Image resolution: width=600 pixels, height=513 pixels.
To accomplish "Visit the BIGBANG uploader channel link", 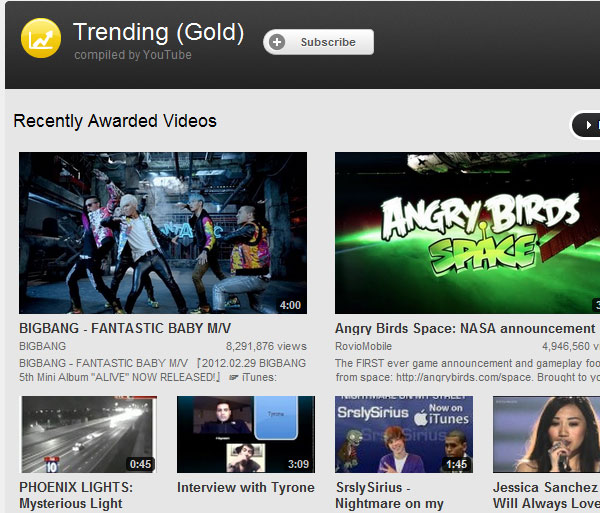I will click(x=42, y=346).
